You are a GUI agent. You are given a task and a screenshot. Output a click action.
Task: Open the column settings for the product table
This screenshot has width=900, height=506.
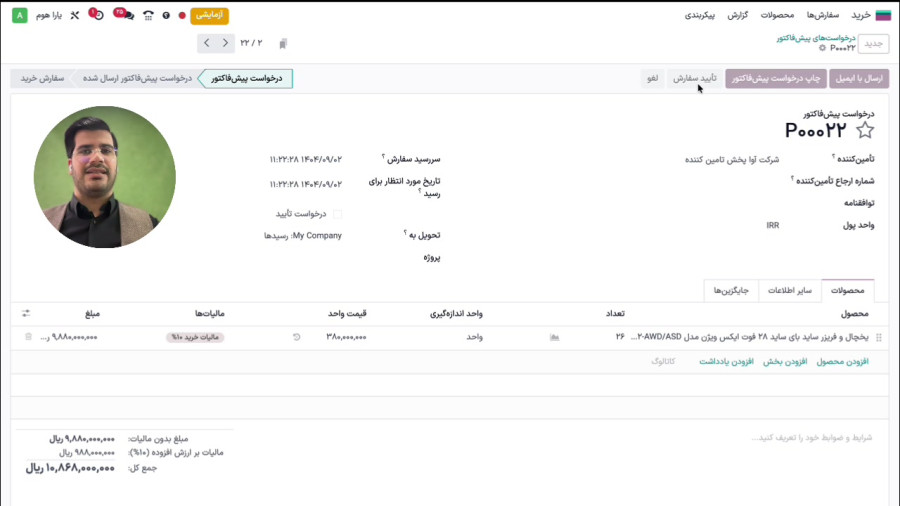(26, 313)
